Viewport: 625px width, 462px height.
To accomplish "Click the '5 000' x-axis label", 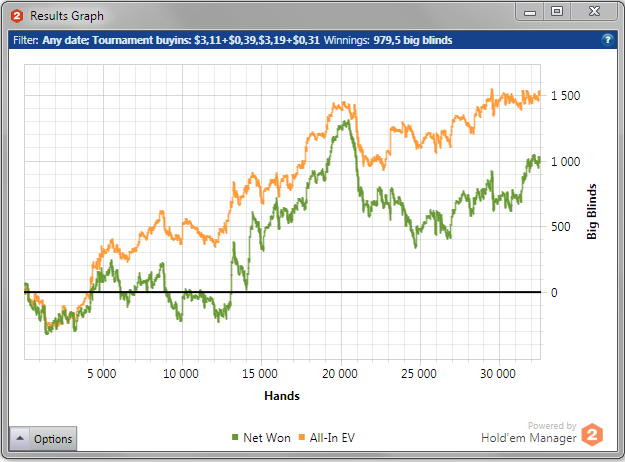I will pyautogui.click(x=102, y=374).
